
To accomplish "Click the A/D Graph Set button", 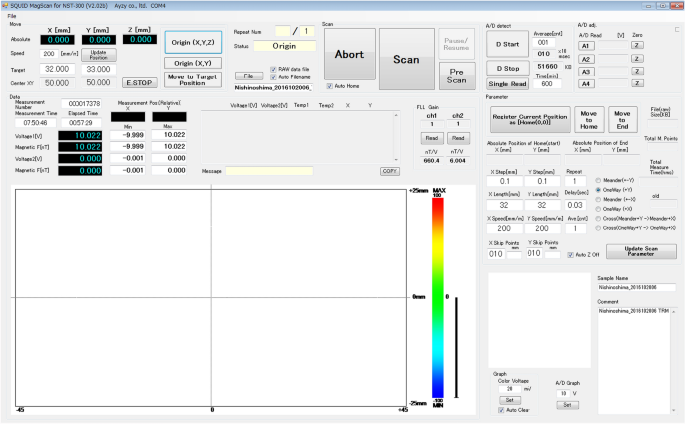I will [567, 405].
